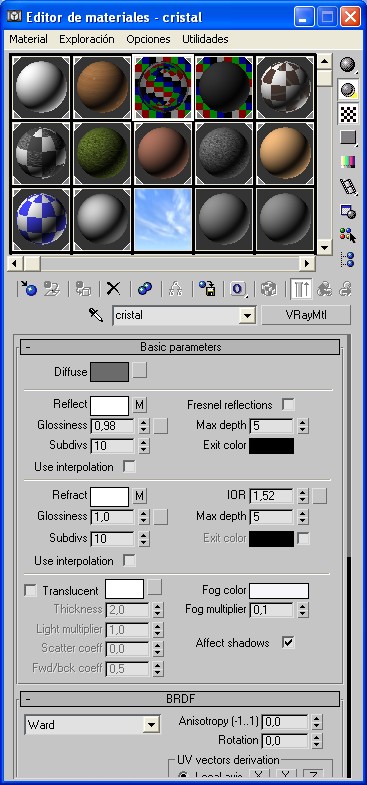This screenshot has width=367, height=785.
Task: Click the Reflect Glossiness map slot button
Action: [x=160, y=426]
